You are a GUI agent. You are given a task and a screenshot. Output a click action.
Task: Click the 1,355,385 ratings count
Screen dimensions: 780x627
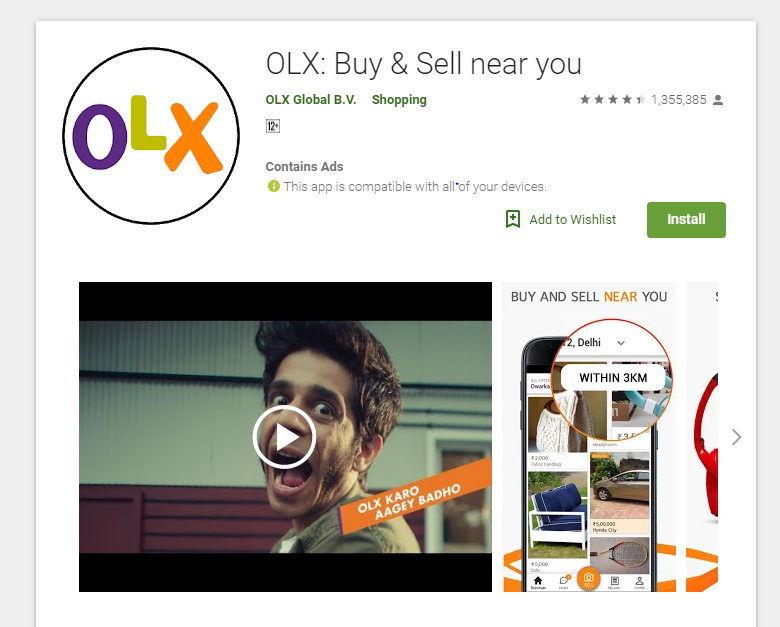tap(679, 100)
